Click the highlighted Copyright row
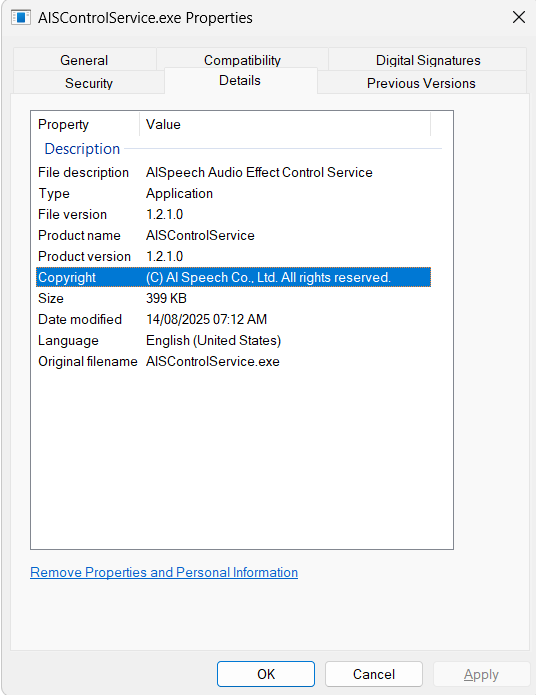This screenshot has width=536, height=695. point(233,277)
